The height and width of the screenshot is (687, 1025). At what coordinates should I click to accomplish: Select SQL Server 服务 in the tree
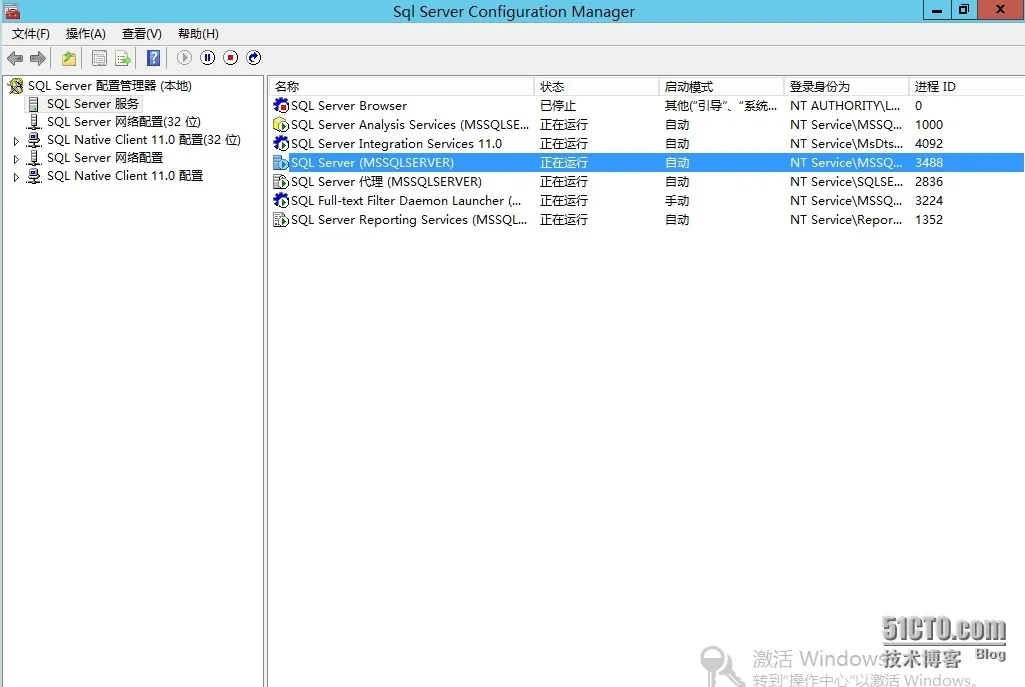pyautogui.click(x=93, y=104)
